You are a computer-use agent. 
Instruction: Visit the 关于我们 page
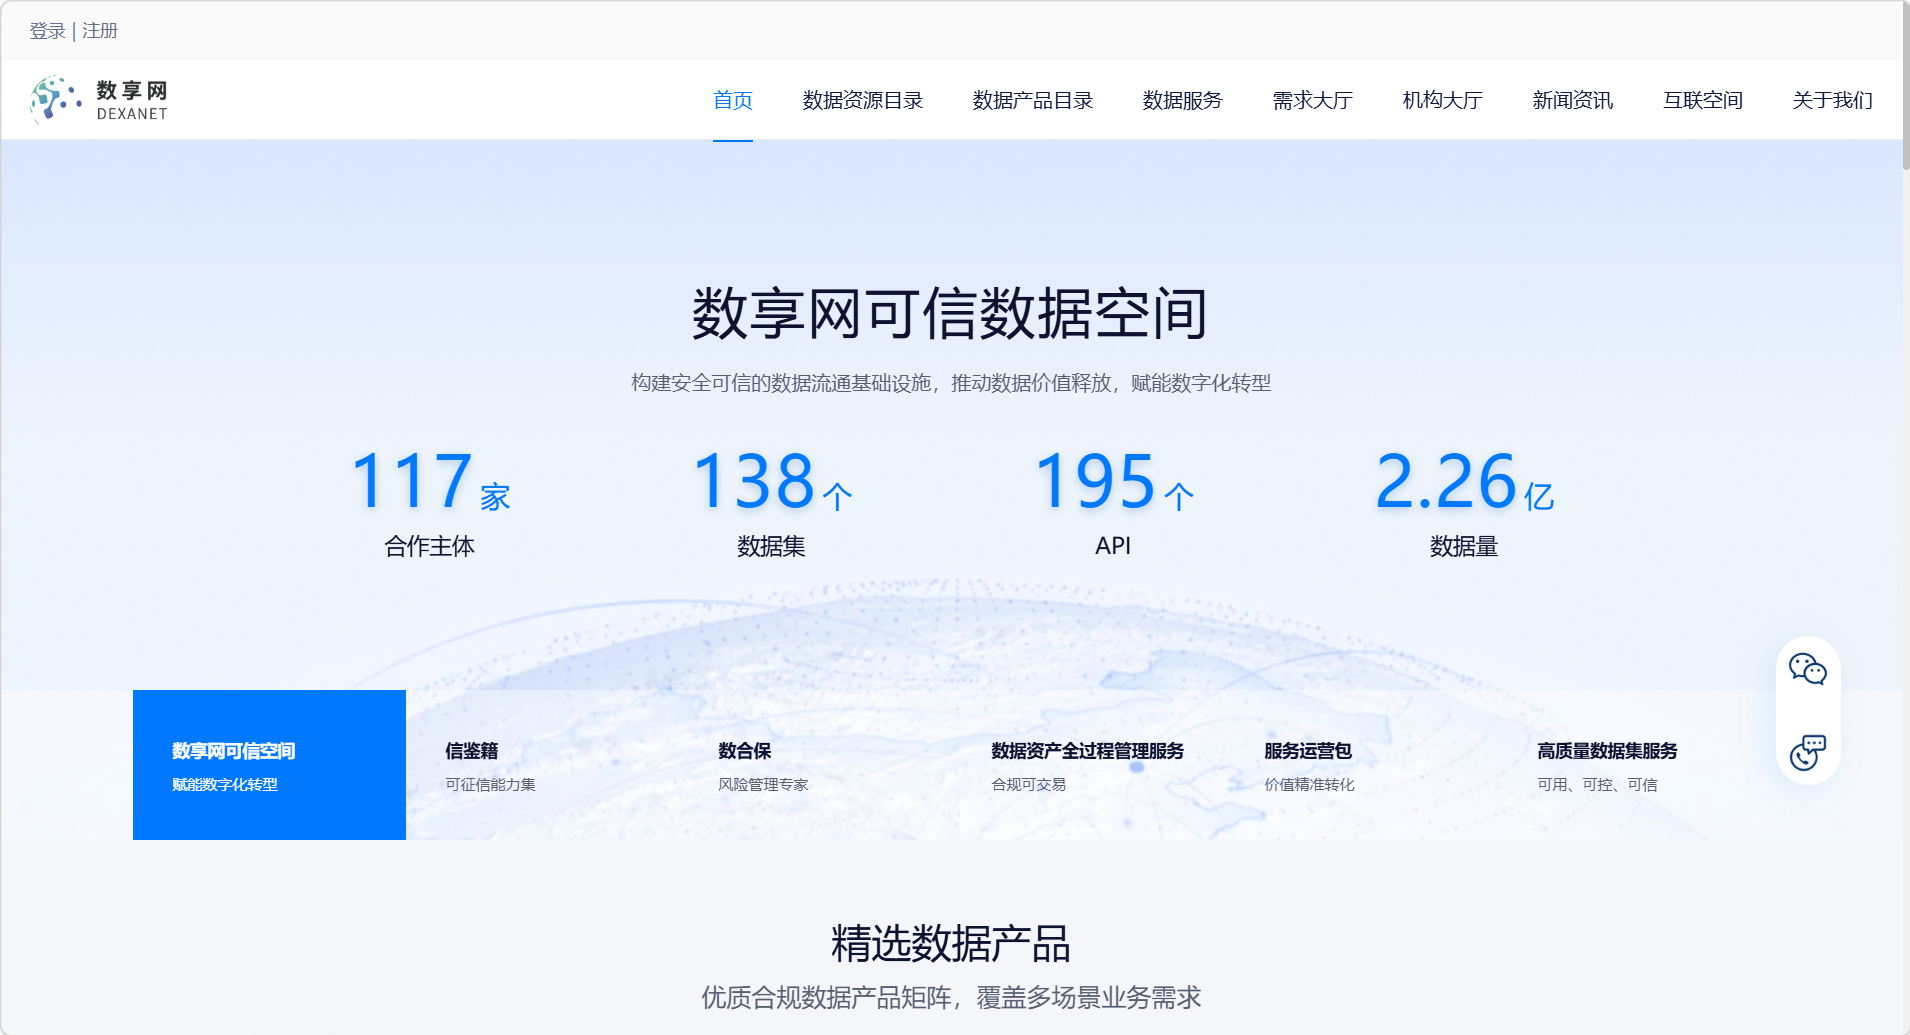(1832, 100)
